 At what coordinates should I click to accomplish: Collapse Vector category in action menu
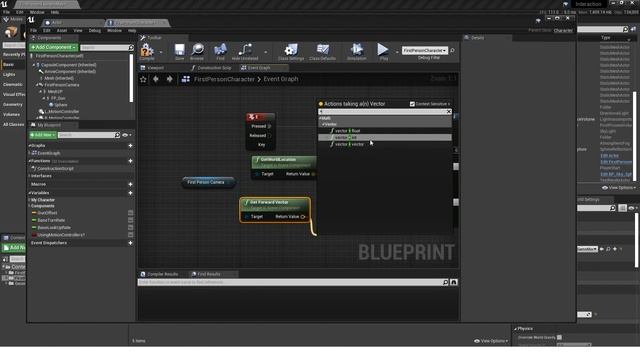[323, 124]
